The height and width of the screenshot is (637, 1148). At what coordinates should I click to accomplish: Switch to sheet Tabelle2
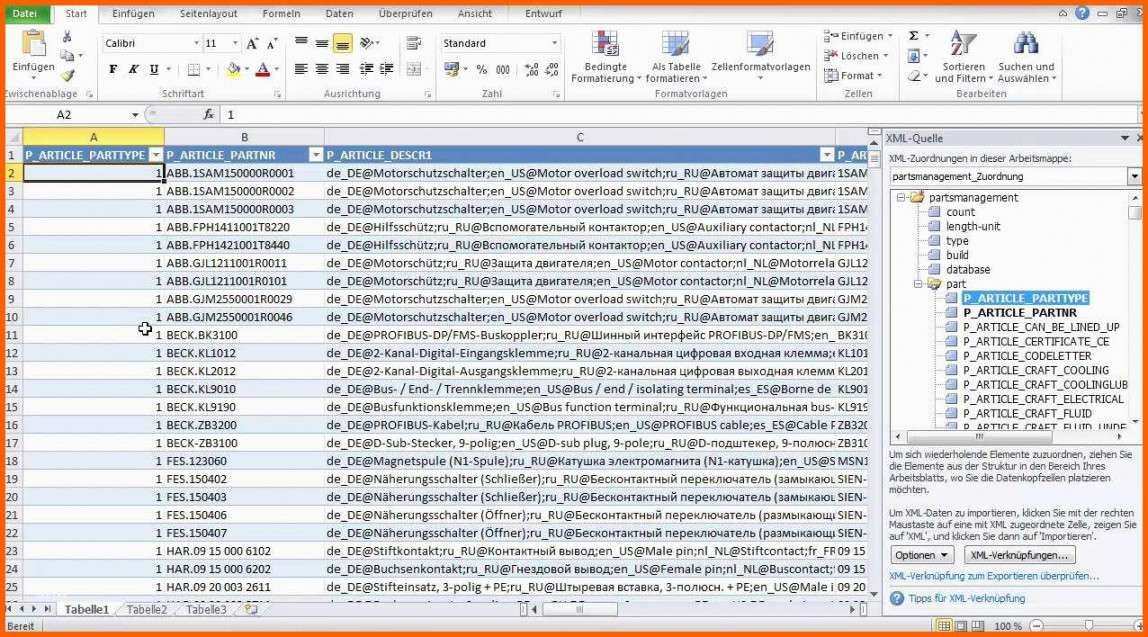[146, 609]
